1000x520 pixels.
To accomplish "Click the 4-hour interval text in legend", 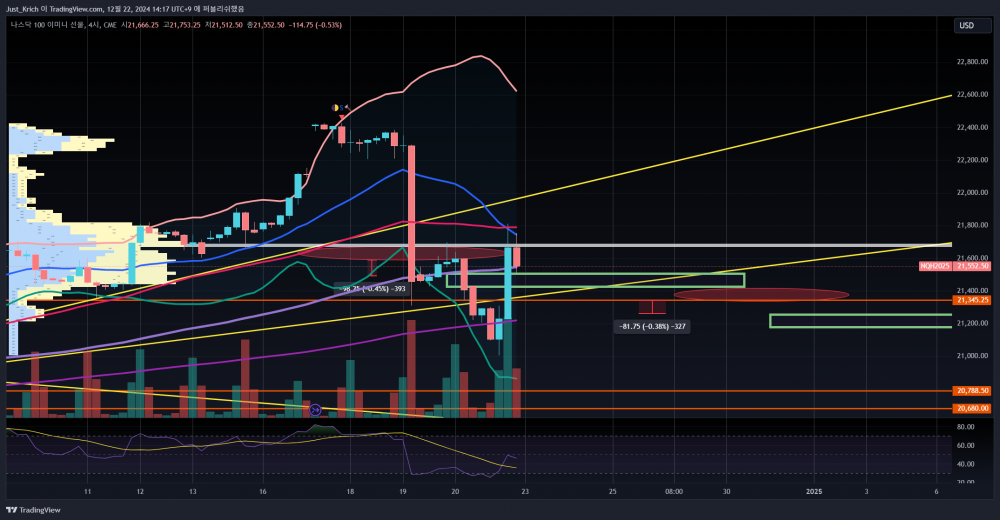I will [x=91, y=25].
